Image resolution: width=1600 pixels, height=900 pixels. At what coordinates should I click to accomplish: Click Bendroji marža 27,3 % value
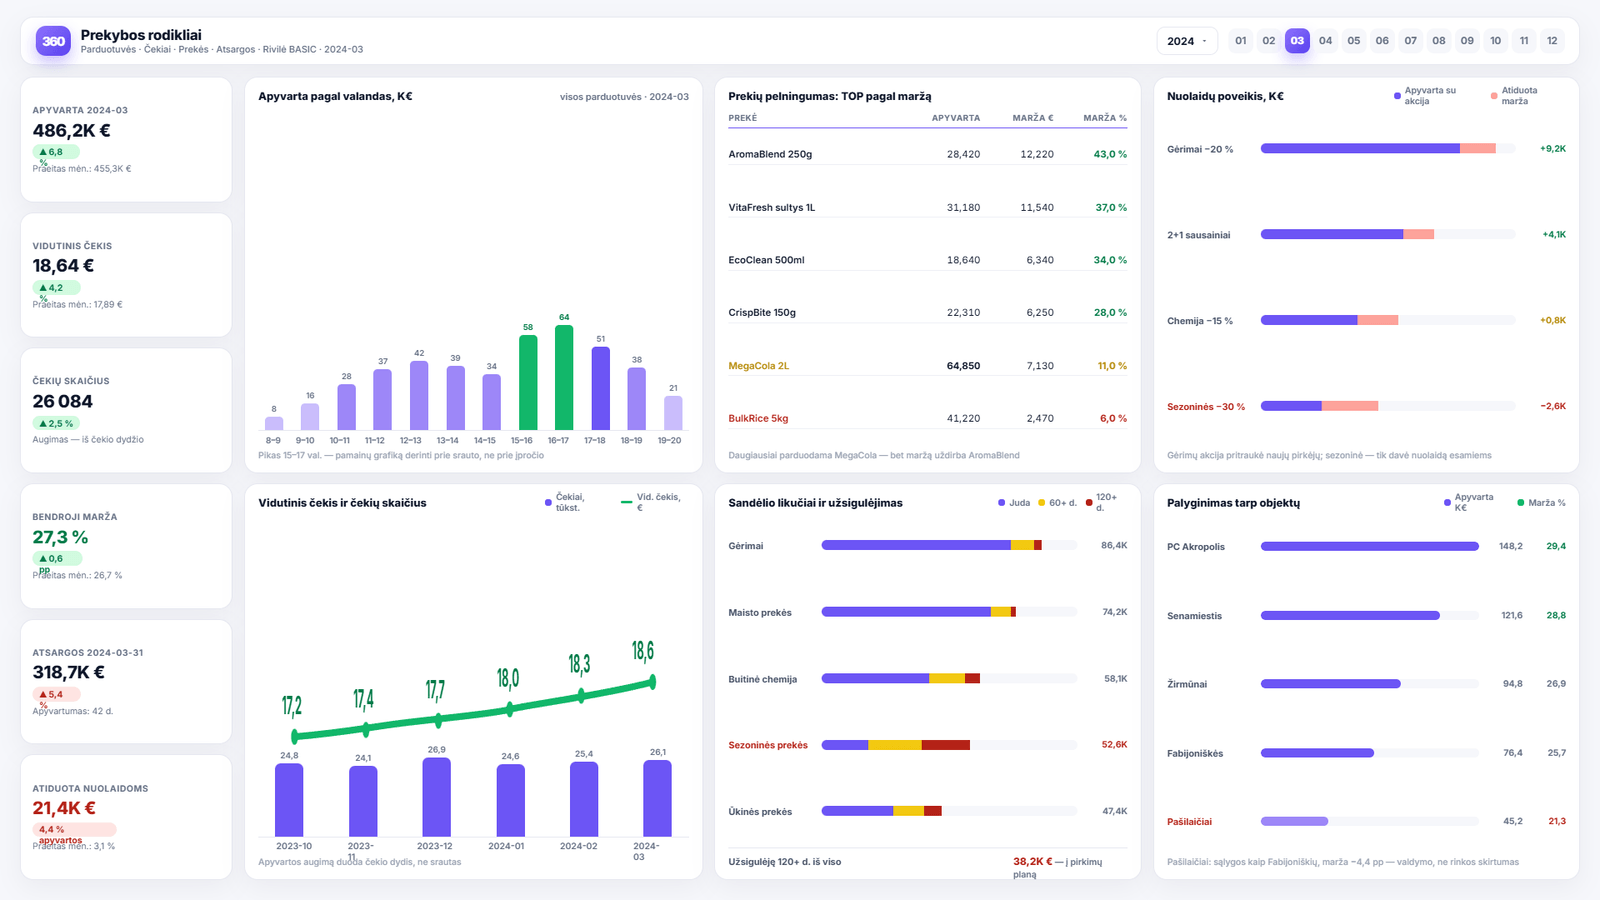tap(60, 537)
